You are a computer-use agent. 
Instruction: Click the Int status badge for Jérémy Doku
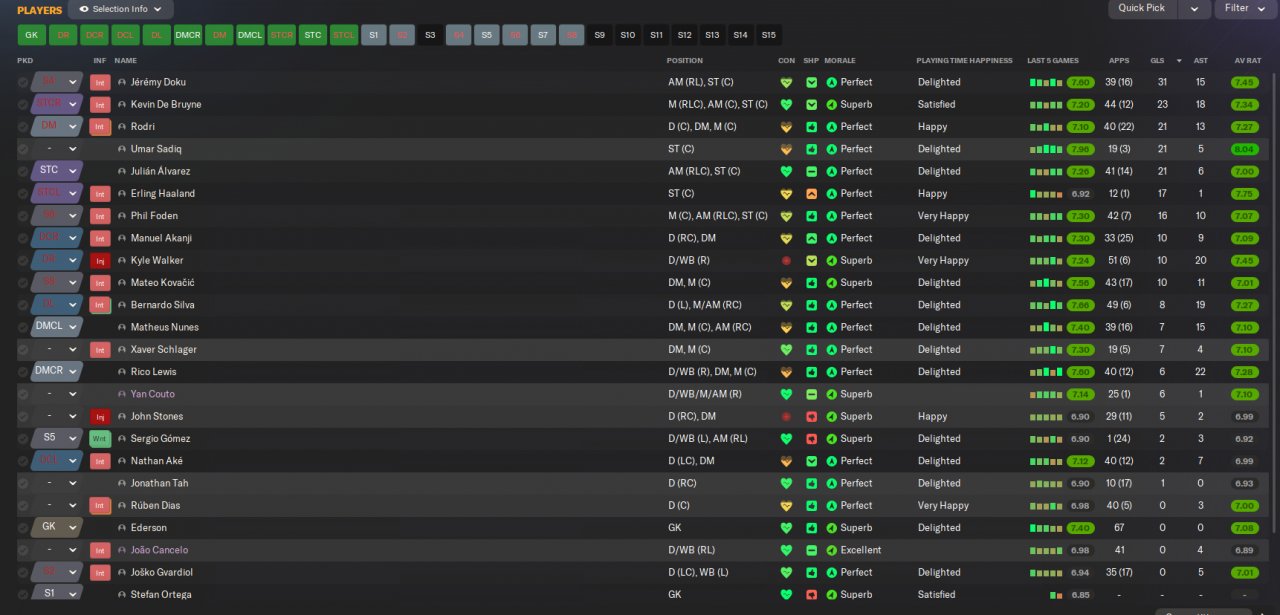click(x=100, y=82)
